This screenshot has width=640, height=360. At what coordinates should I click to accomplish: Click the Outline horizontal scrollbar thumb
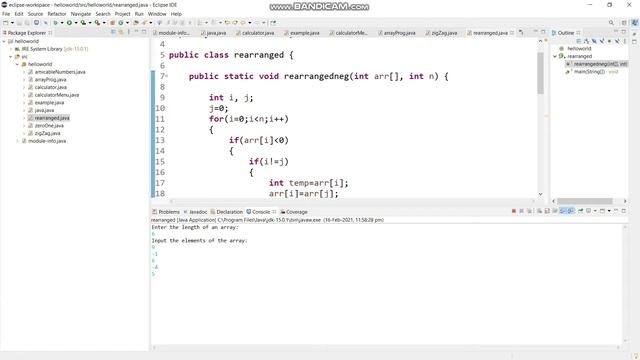(x=585, y=201)
